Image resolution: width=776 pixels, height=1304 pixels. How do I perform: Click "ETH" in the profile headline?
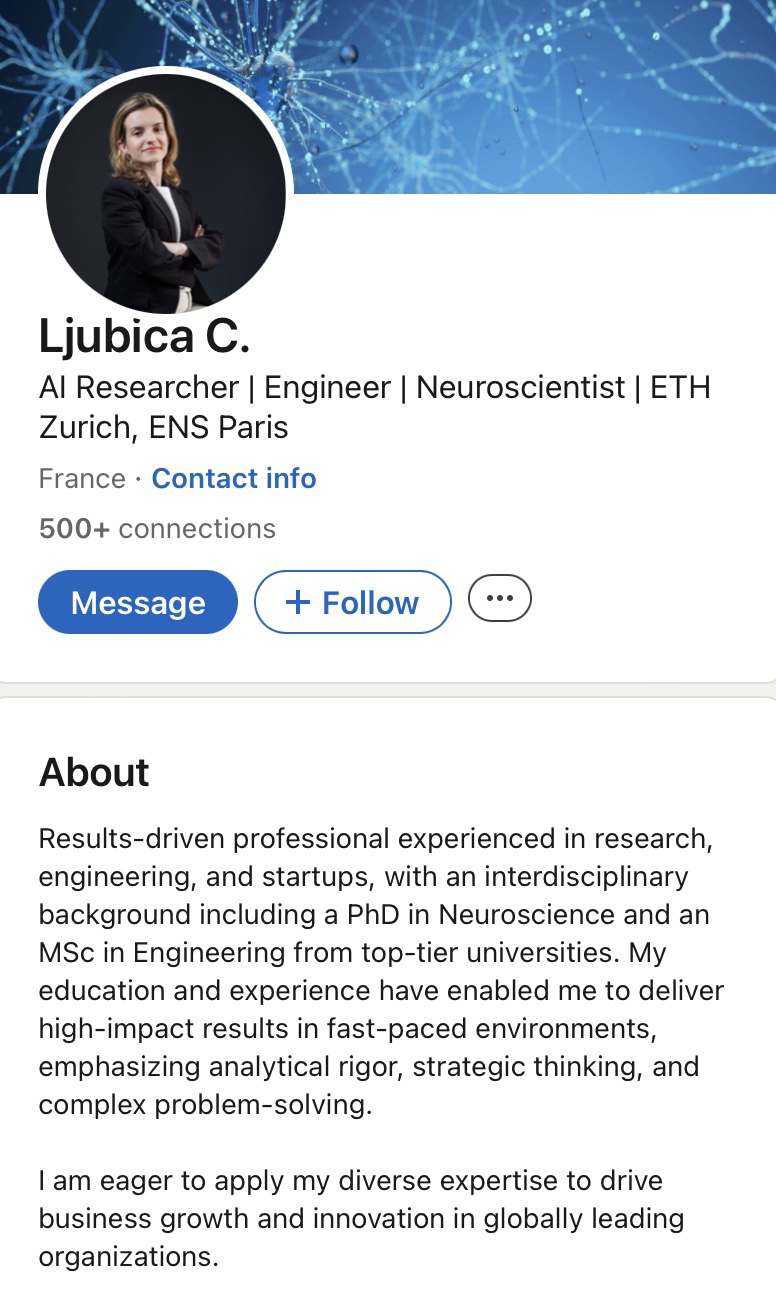pyautogui.click(x=680, y=387)
